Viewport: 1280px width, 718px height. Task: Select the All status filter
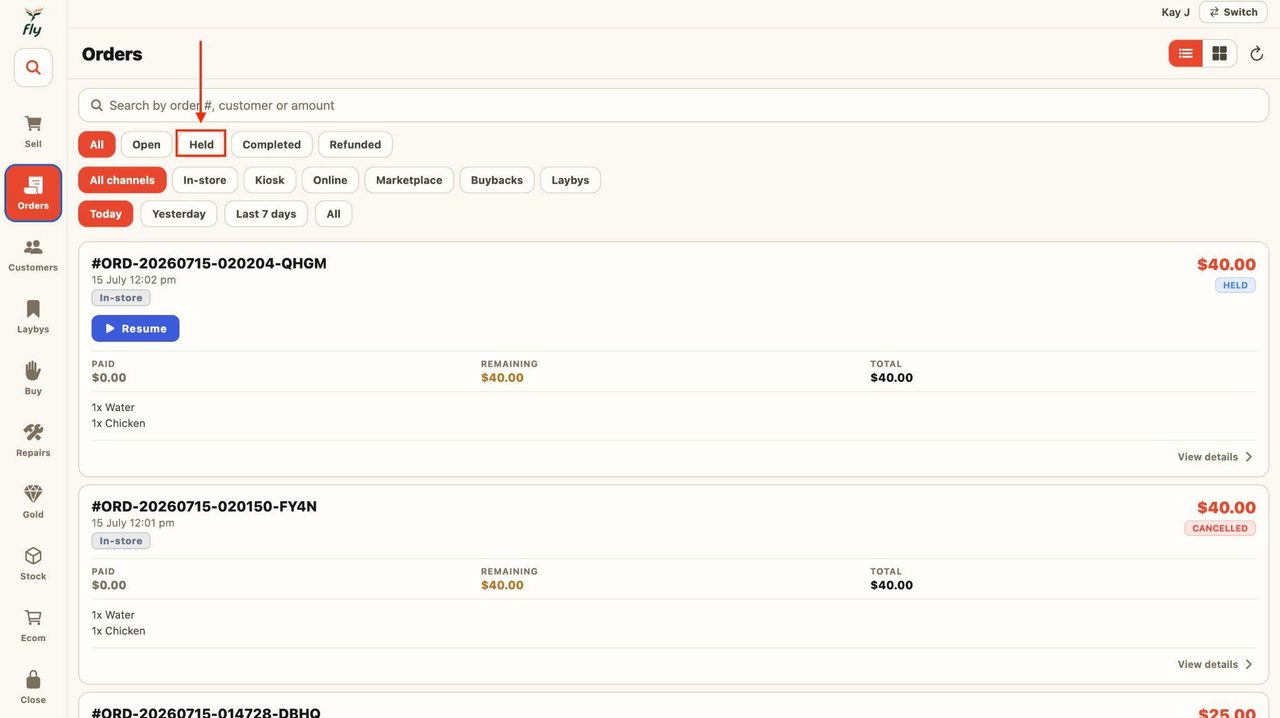coord(97,144)
